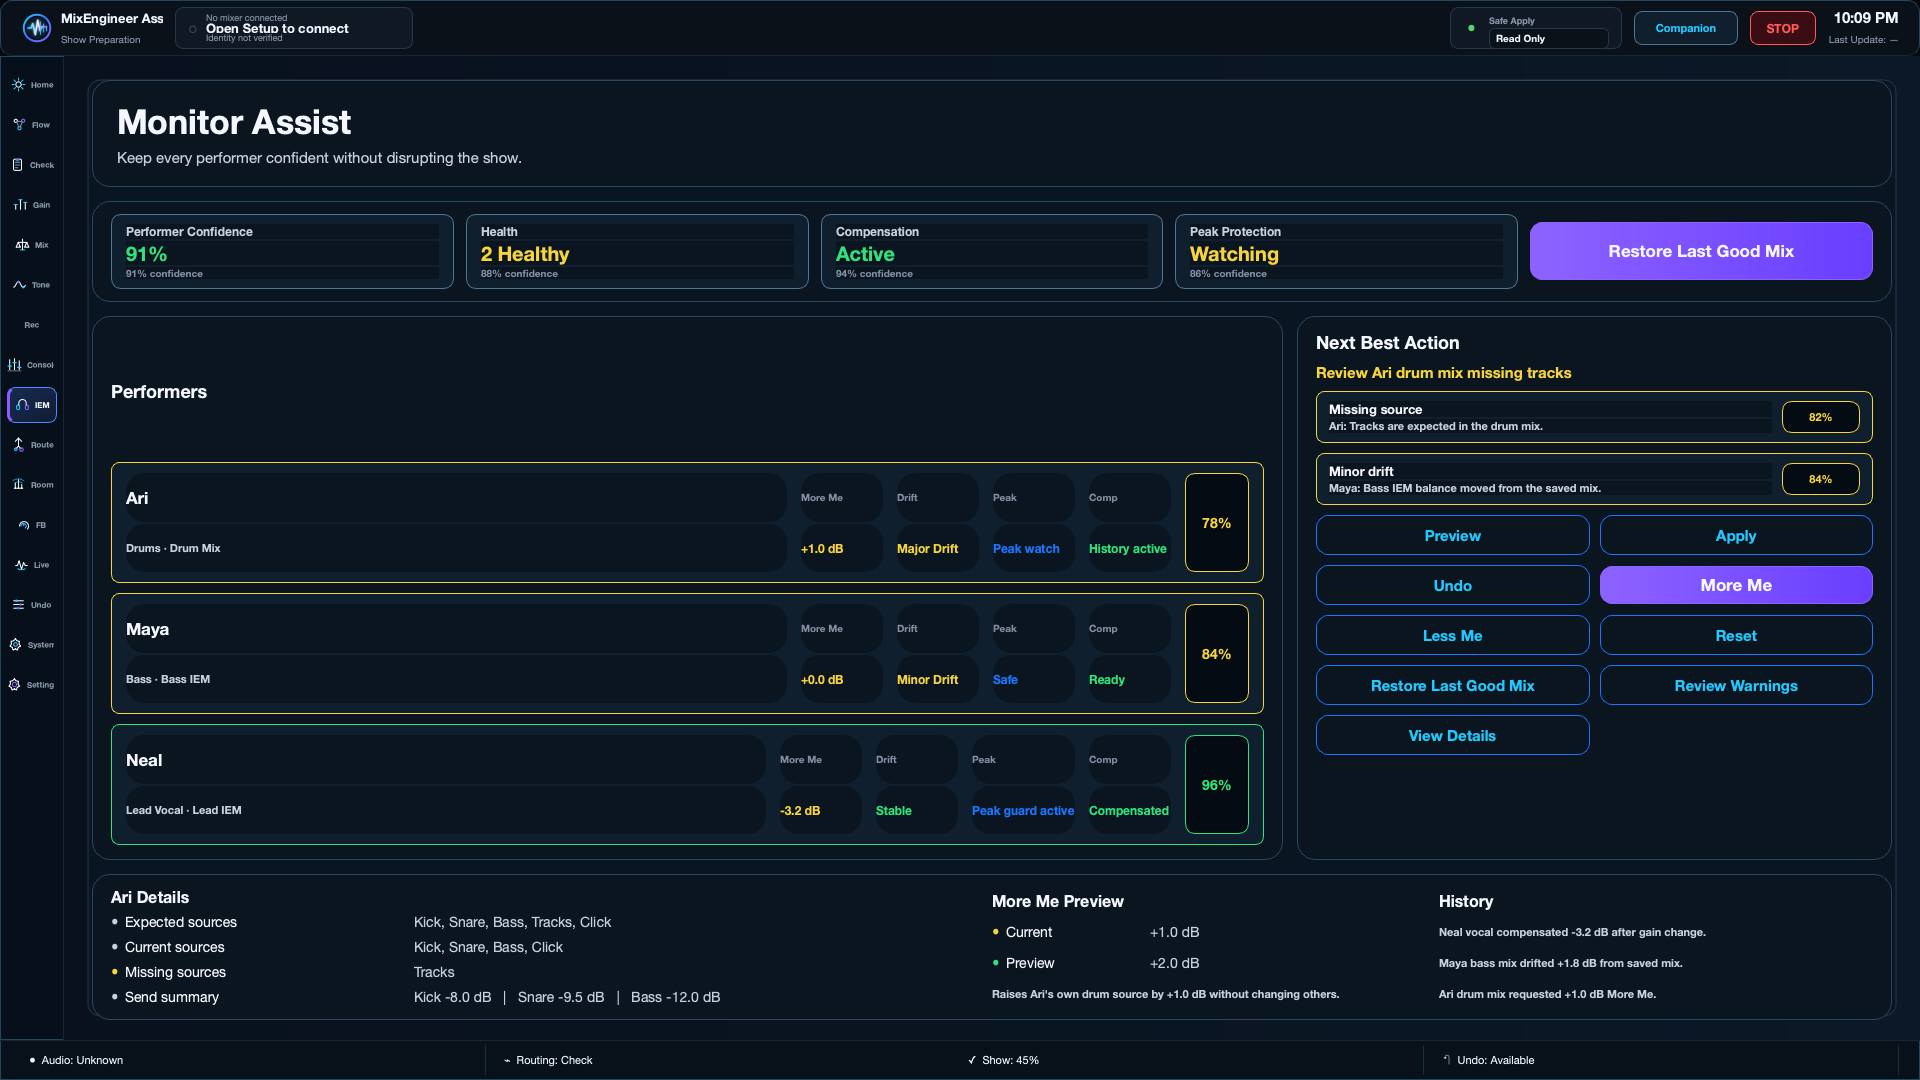Open the Performer Confidence 91% card
Image resolution: width=1920 pixels, height=1080 pixels.
pyautogui.click(x=282, y=252)
